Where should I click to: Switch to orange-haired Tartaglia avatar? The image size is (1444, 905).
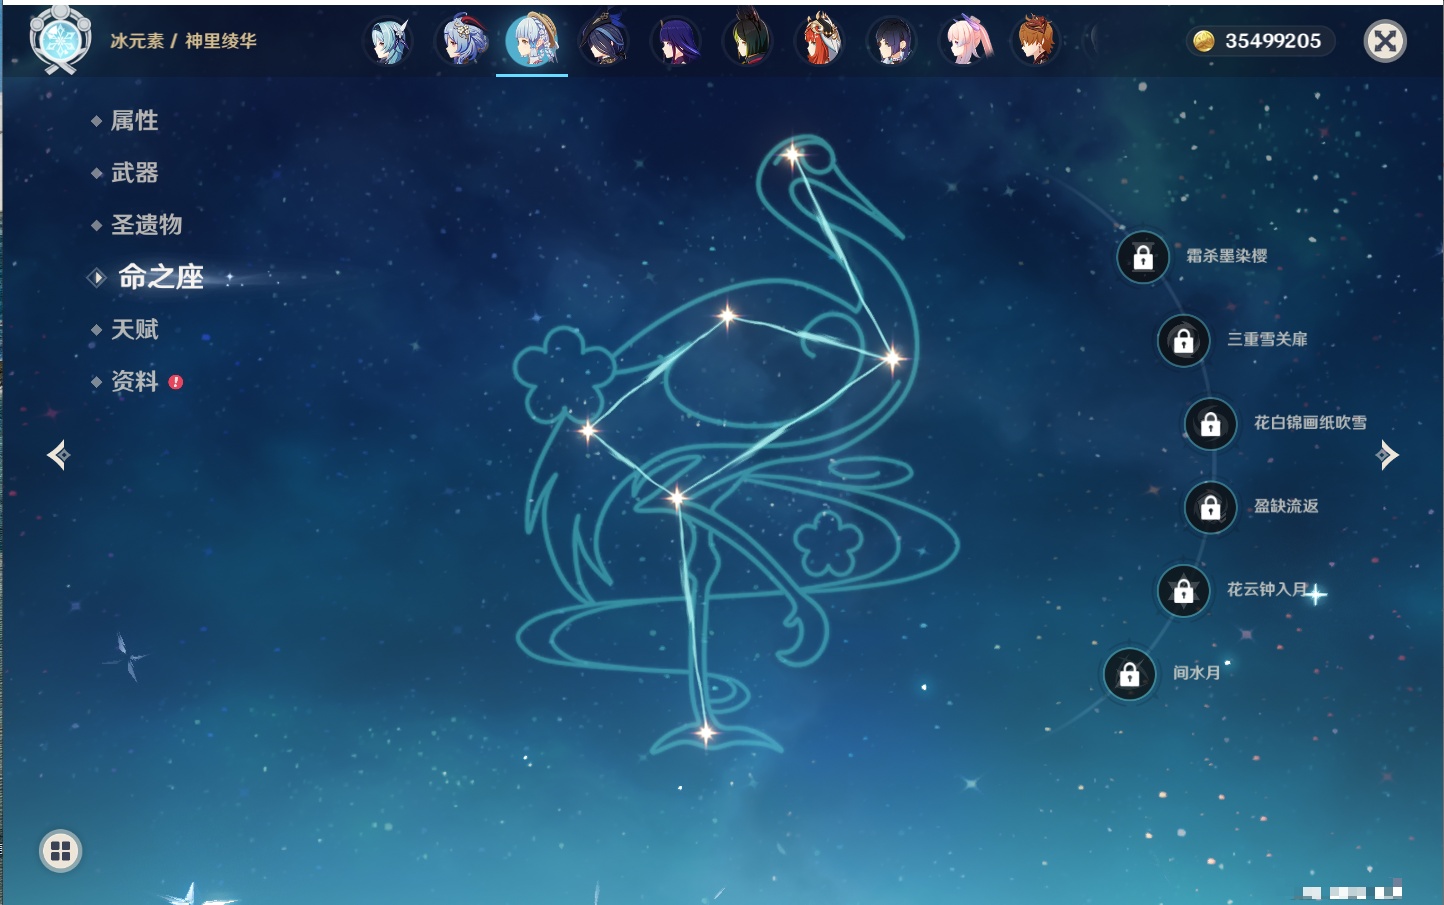click(1035, 42)
